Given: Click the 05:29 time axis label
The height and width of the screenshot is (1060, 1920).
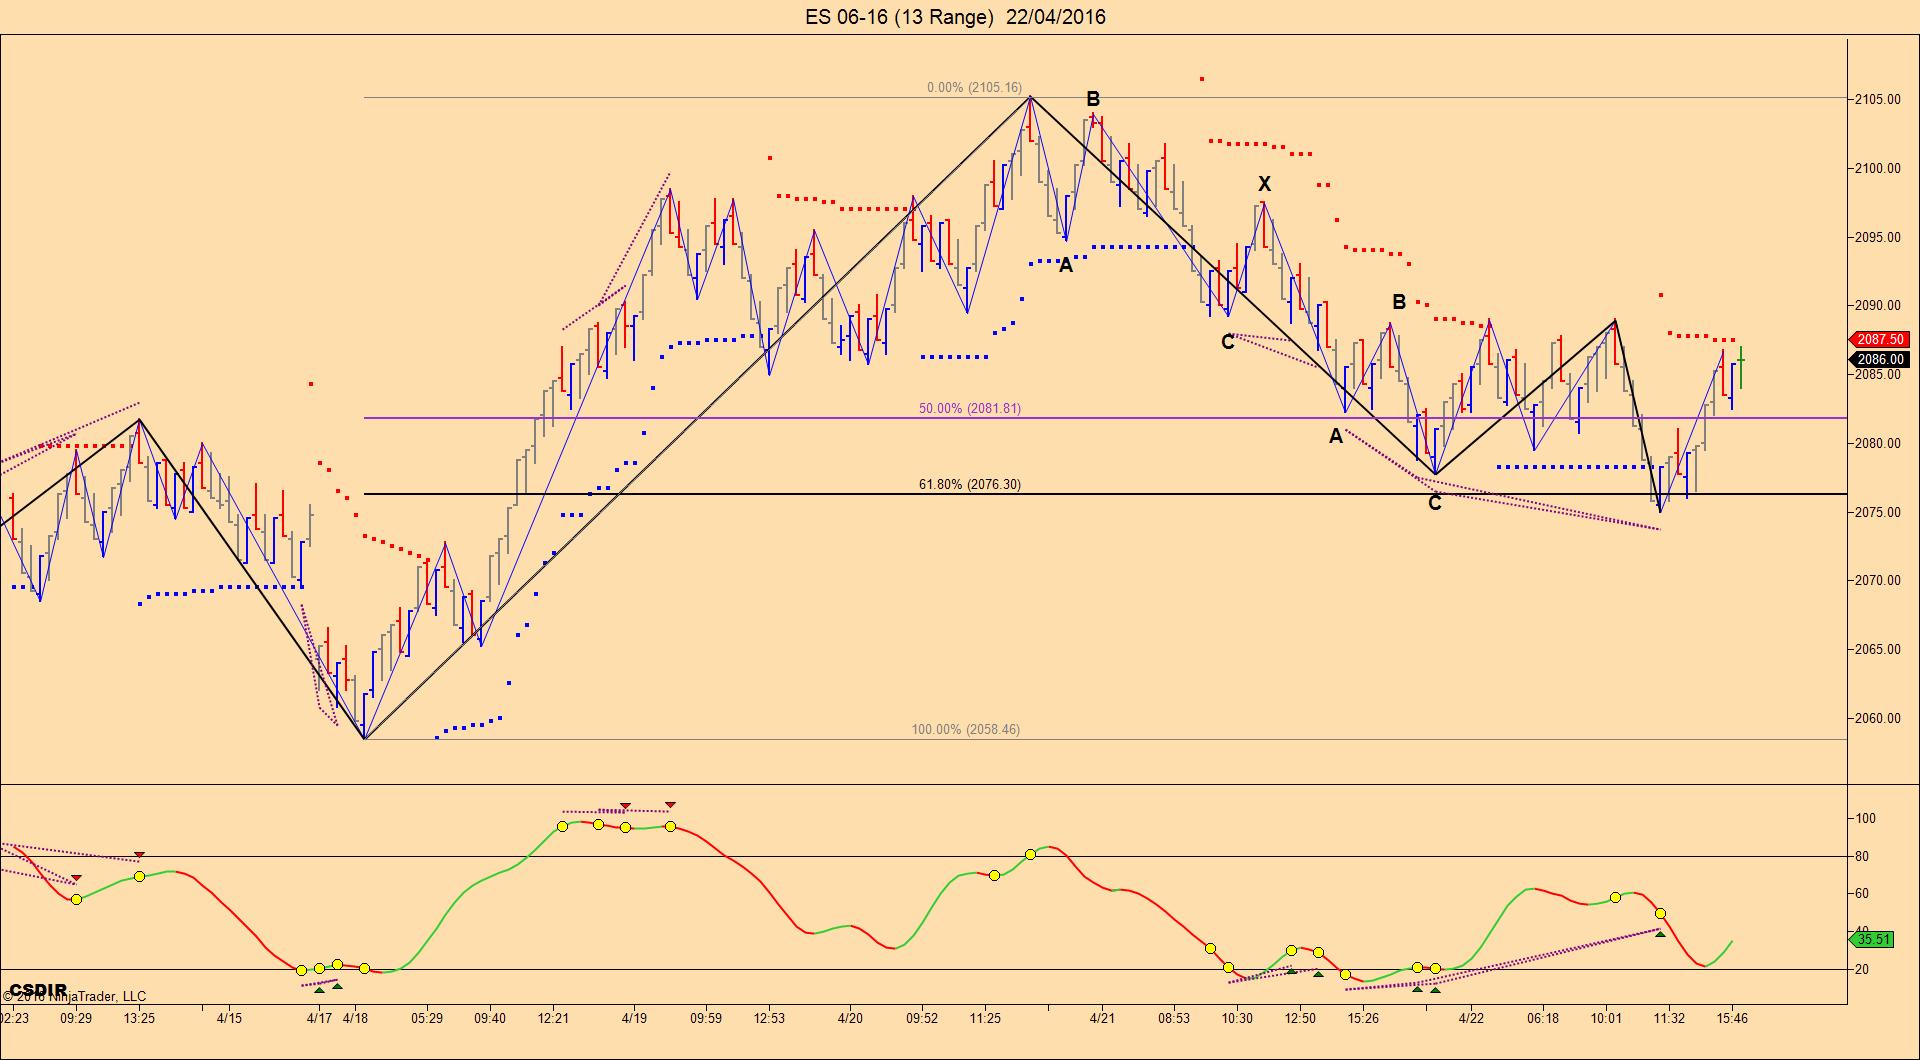Looking at the screenshot, I should point(427,1019).
